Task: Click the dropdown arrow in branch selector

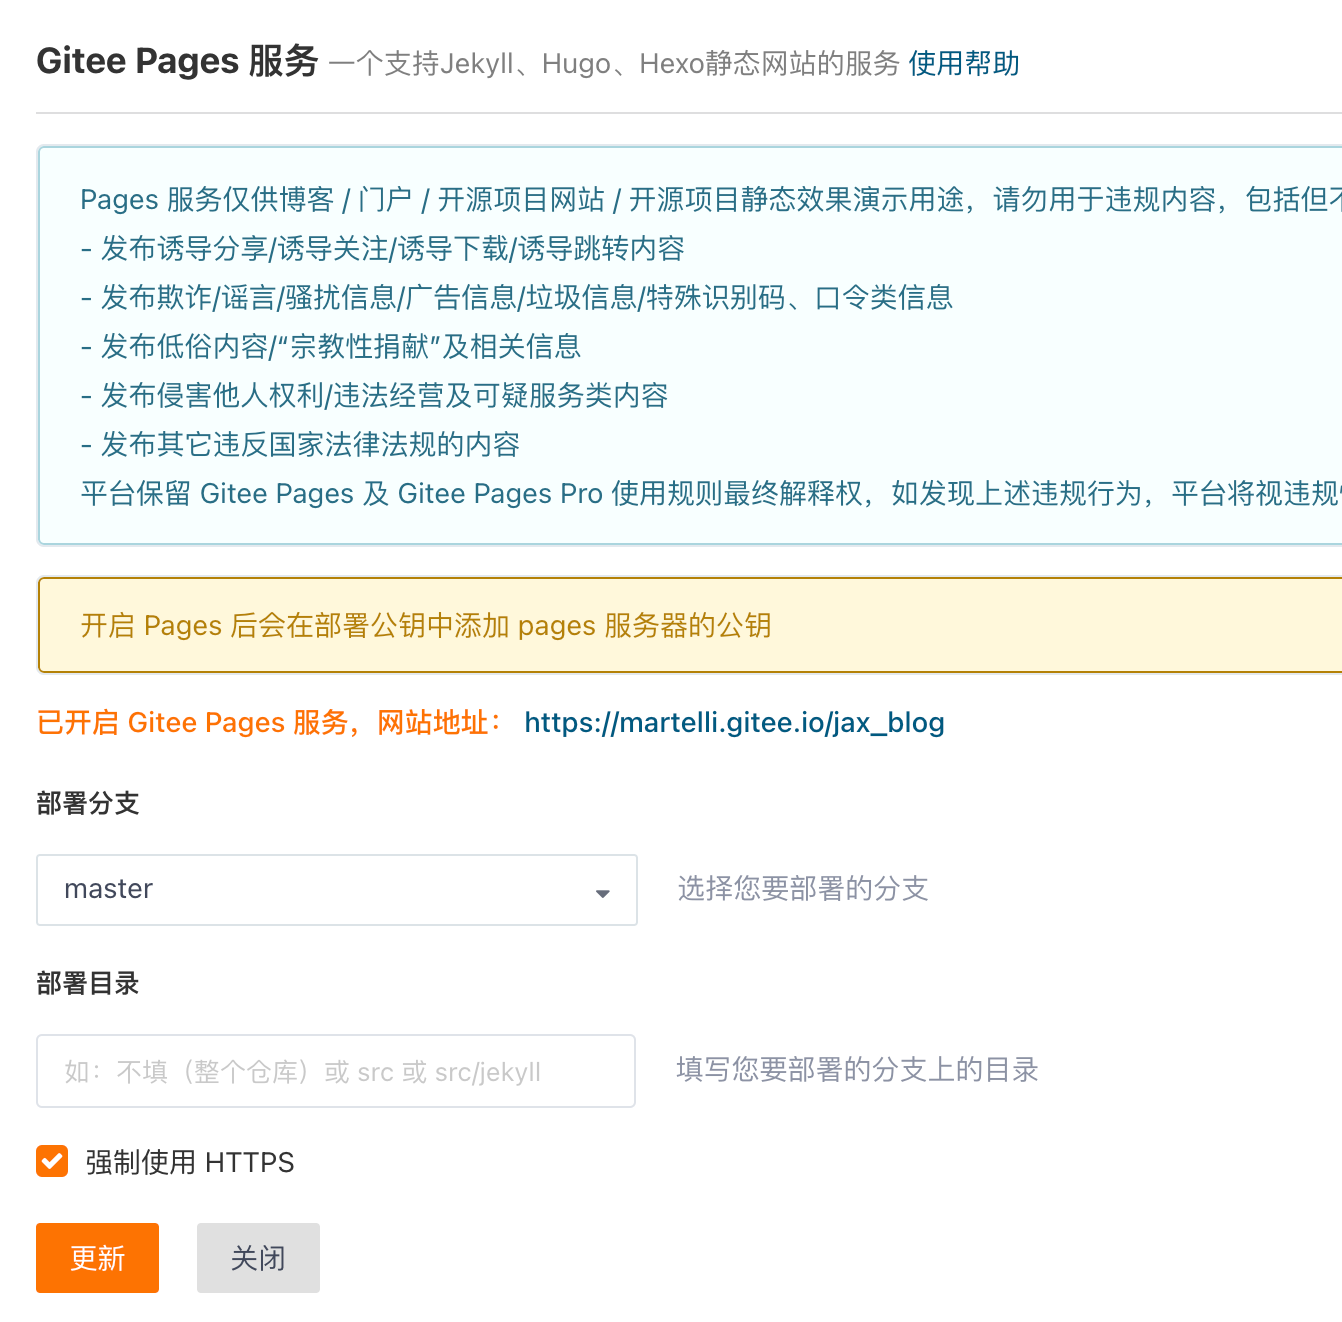Action: pos(602,893)
